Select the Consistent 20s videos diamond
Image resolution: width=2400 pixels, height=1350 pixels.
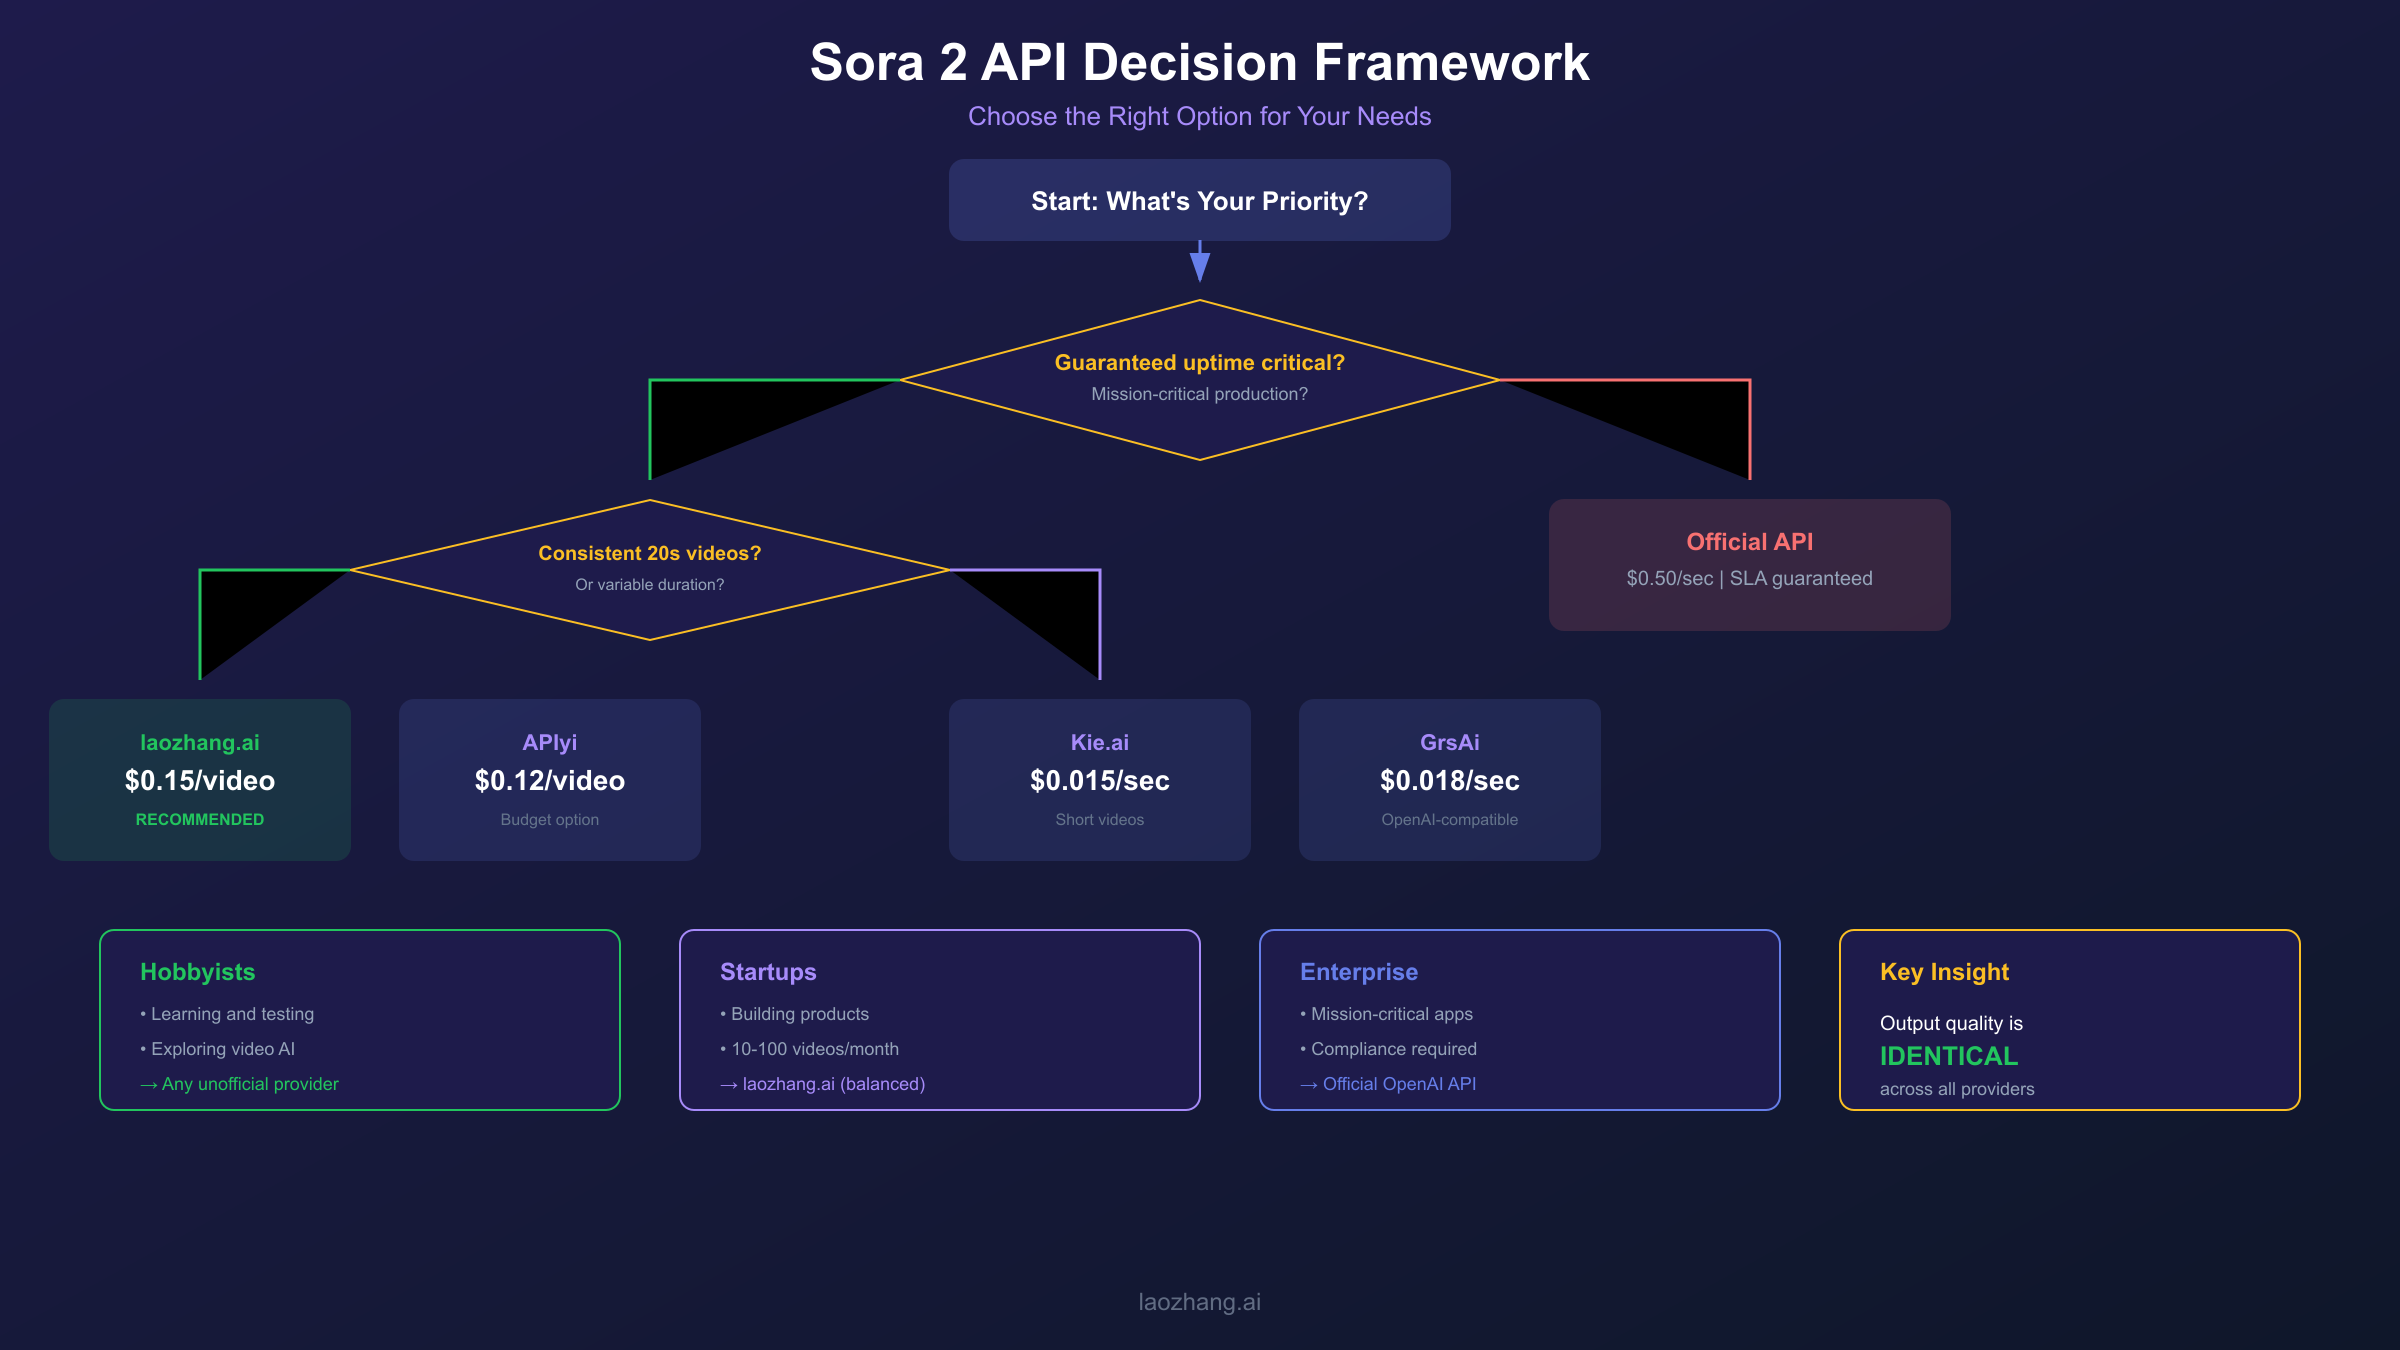point(649,568)
